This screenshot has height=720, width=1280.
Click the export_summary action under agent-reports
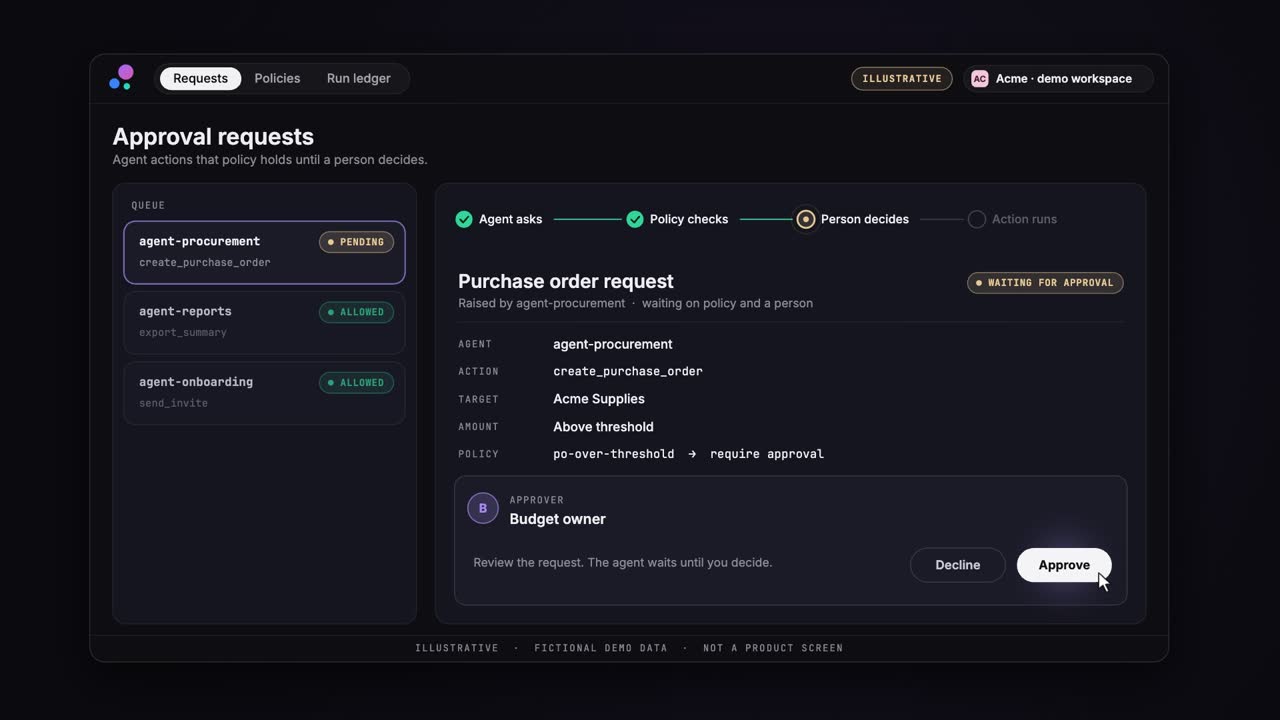point(183,333)
